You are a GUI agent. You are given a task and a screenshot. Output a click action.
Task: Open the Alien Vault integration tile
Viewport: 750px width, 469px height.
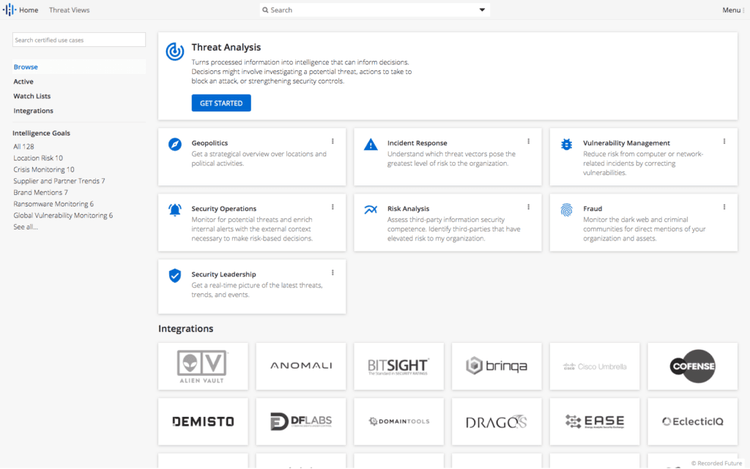[202, 366]
